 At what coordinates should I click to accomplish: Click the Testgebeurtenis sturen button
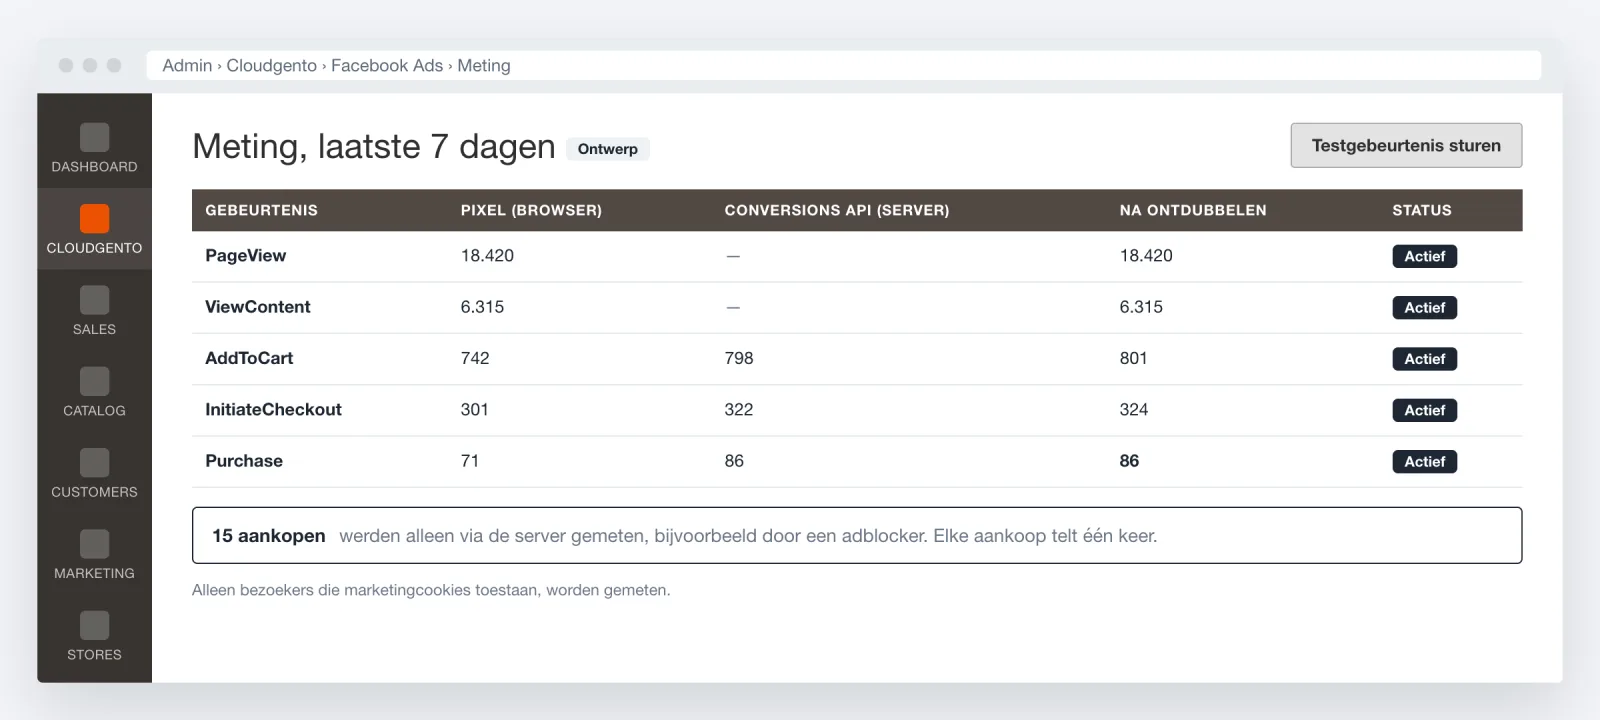click(1406, 145)
